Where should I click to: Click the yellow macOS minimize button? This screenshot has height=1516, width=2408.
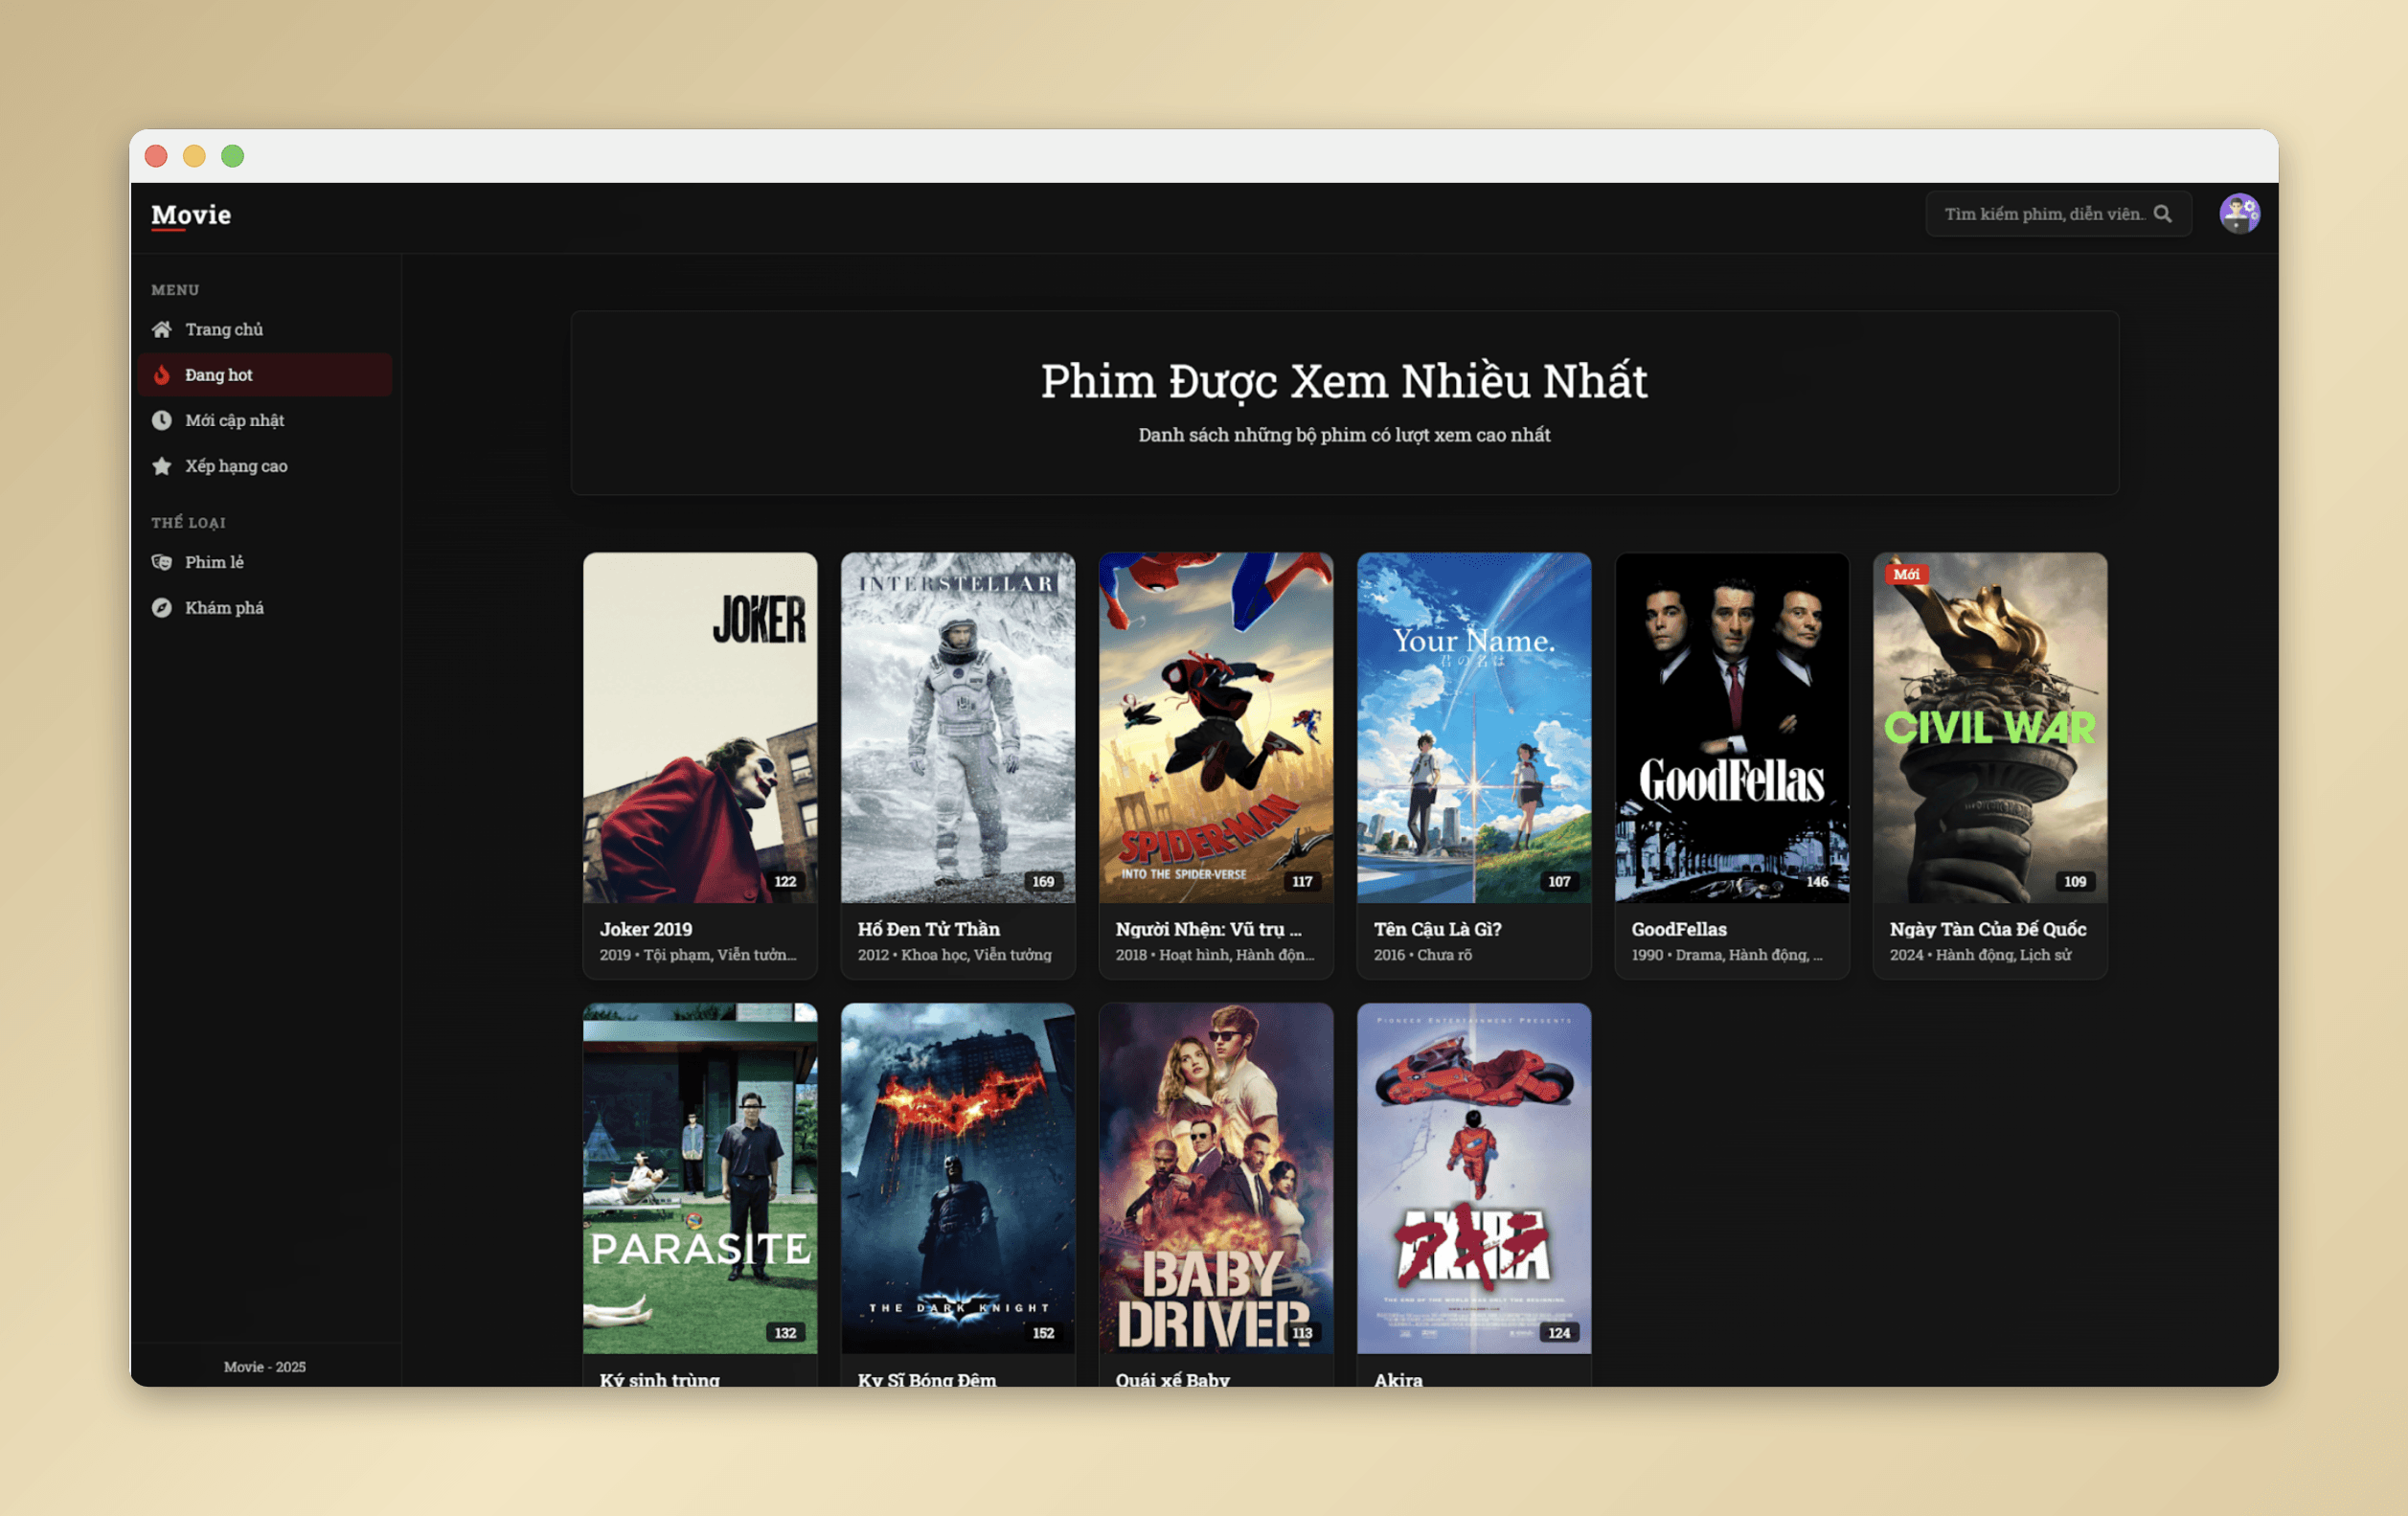(194, 156)
